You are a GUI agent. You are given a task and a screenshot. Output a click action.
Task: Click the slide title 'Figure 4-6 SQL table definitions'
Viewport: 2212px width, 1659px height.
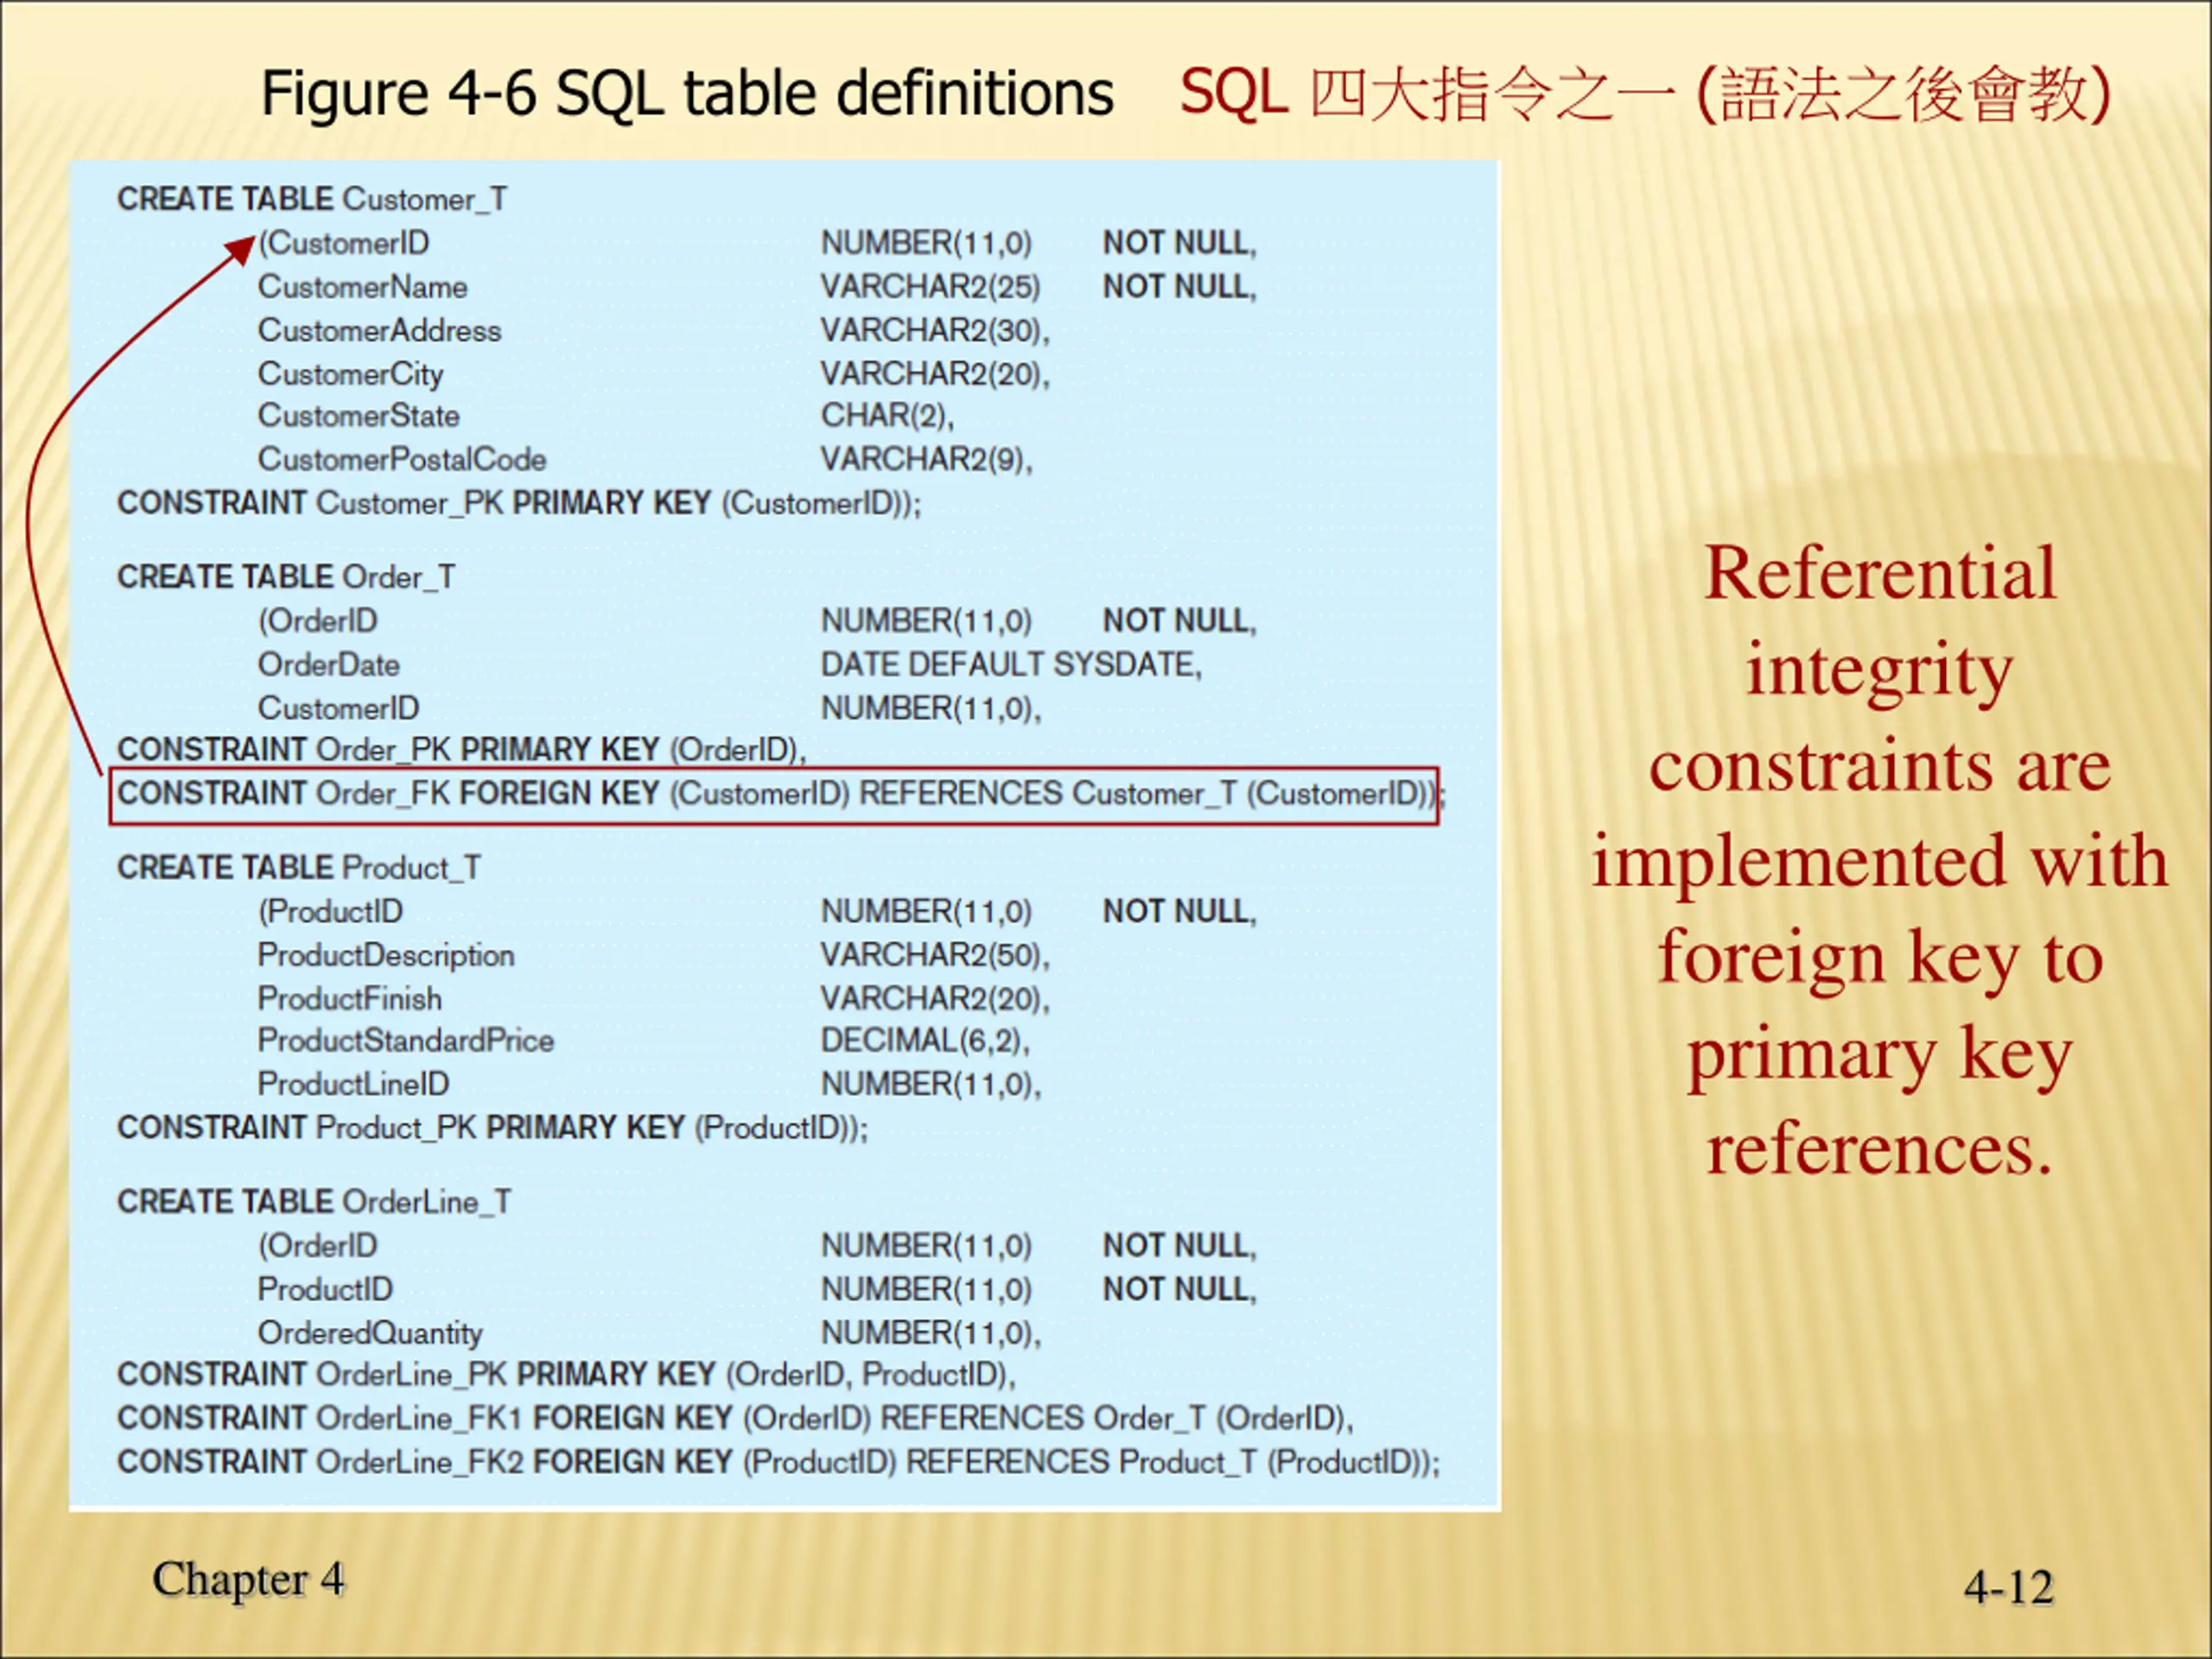point(687,94)
